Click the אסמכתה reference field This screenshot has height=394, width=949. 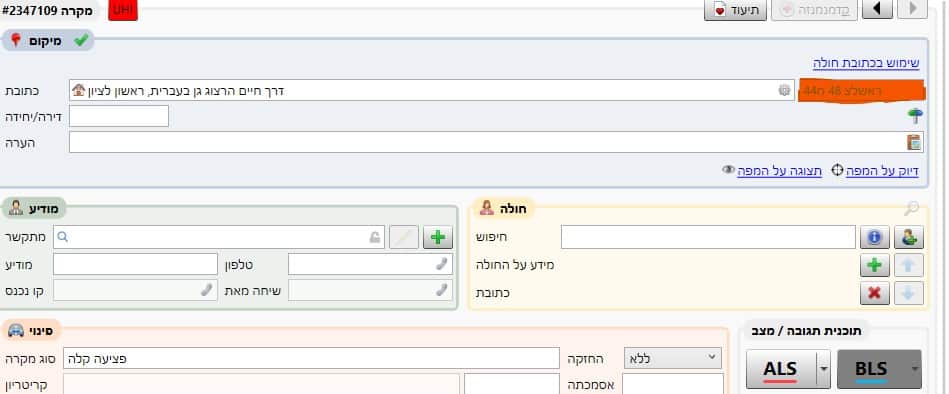672,384
